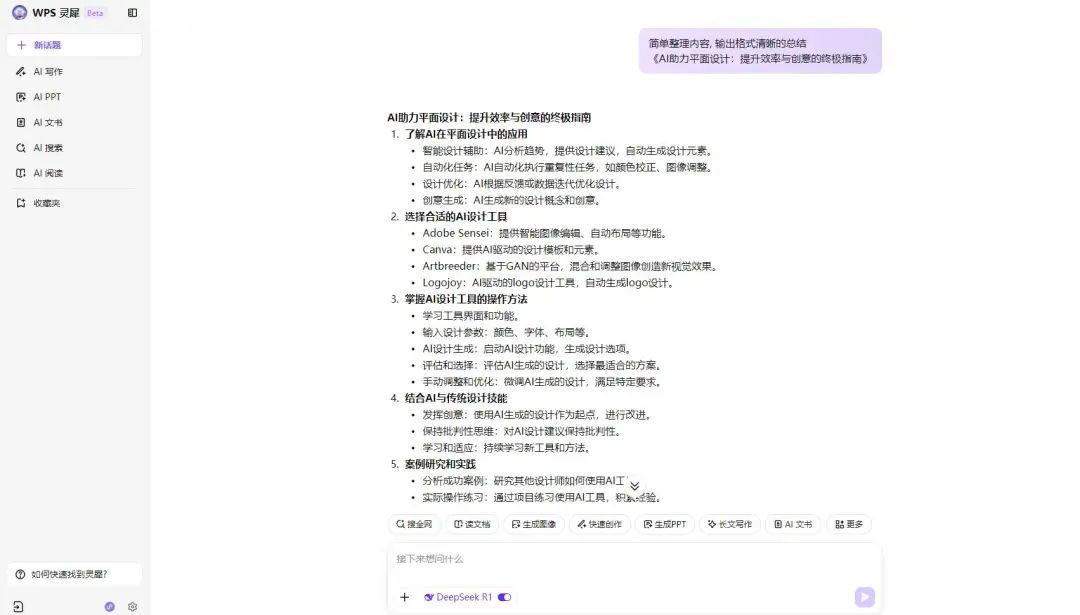Select the AI 写作 tool in the sidebar
1080x615 pixels.
coord(44,71)
